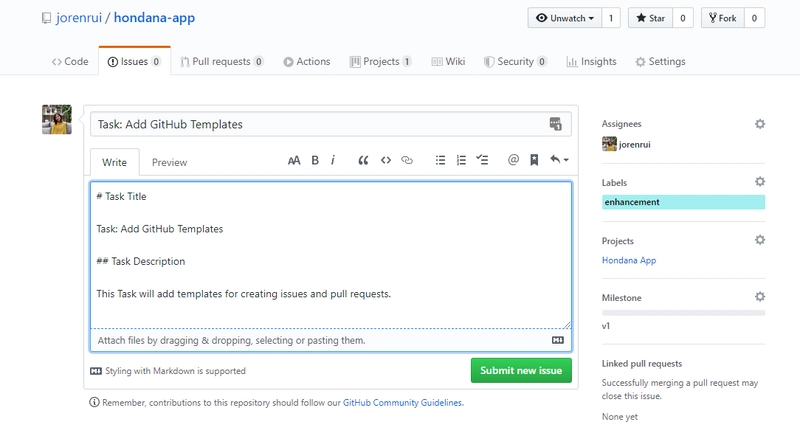Insert a numbered list
This screenshot has height=433, width=800.
[x=461, y=160]
